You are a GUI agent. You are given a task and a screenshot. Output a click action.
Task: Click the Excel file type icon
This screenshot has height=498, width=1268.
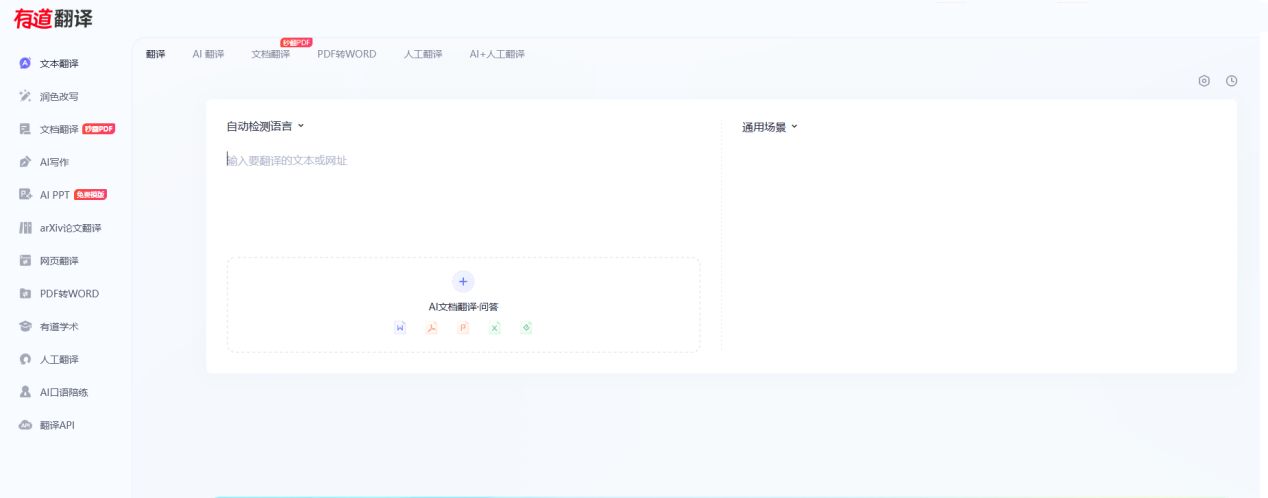tap(494, 327)
